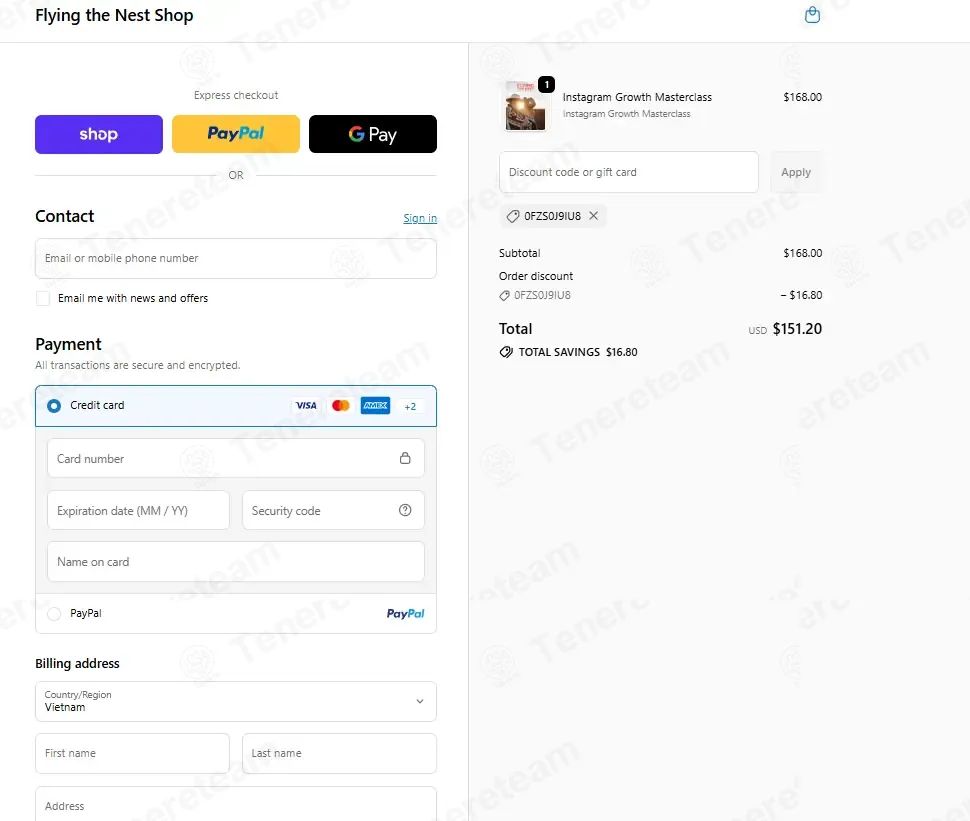Screen dimensions: 970x821
Task: Focus the Name on card field
Action: (236, 562)
